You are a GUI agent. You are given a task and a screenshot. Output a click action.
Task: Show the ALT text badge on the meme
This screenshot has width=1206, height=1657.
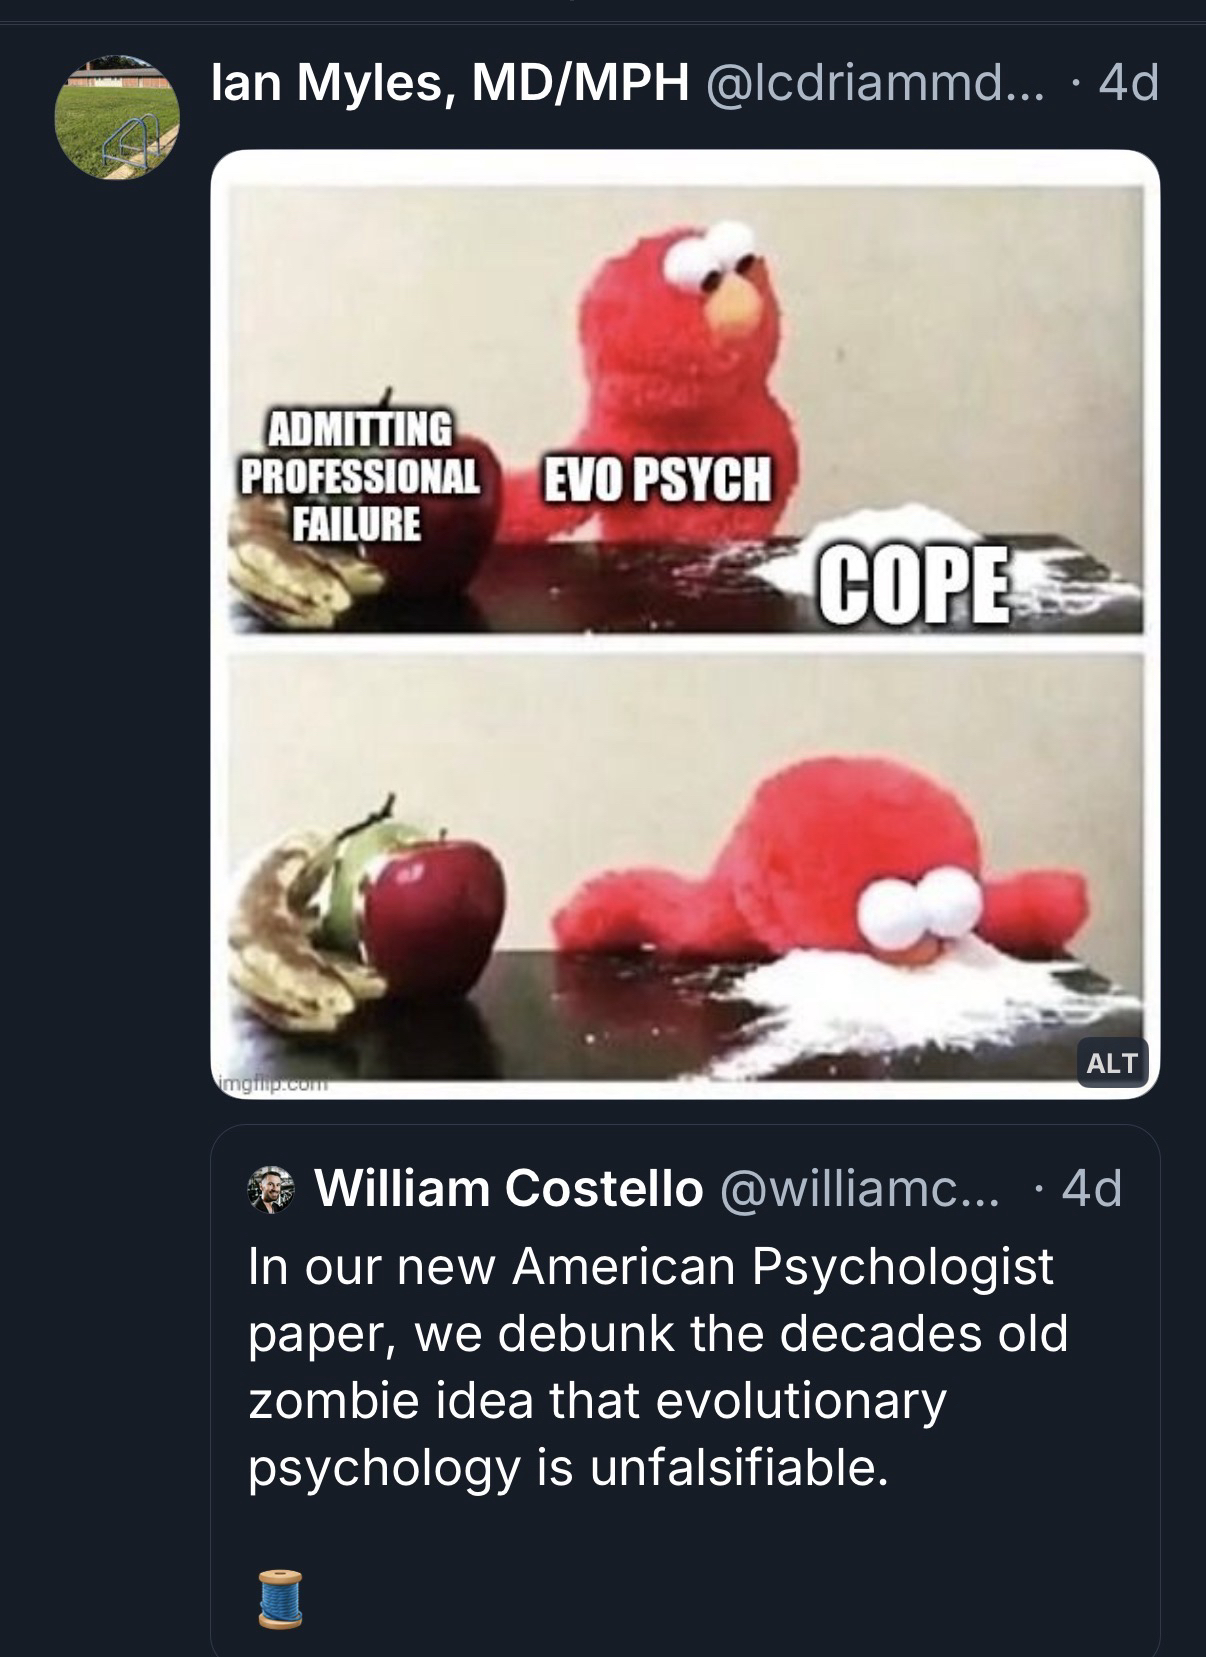(x=1111, y=1063)
